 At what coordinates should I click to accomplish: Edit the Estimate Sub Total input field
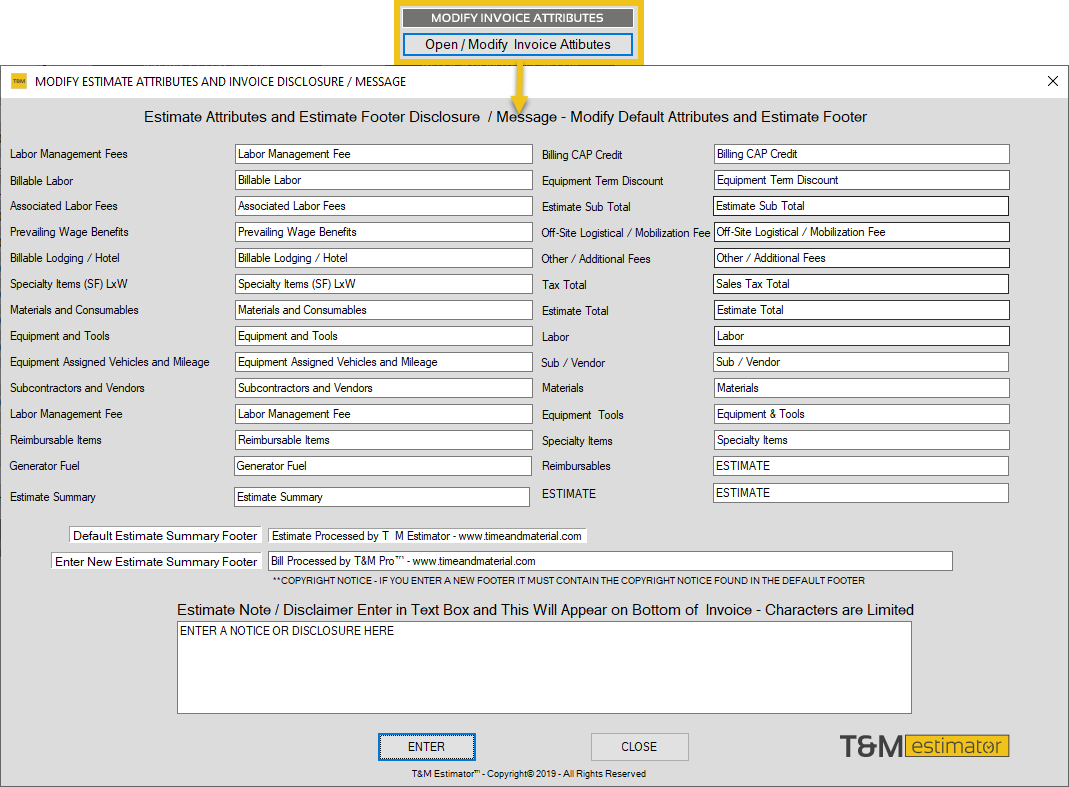tap(862, 206)
